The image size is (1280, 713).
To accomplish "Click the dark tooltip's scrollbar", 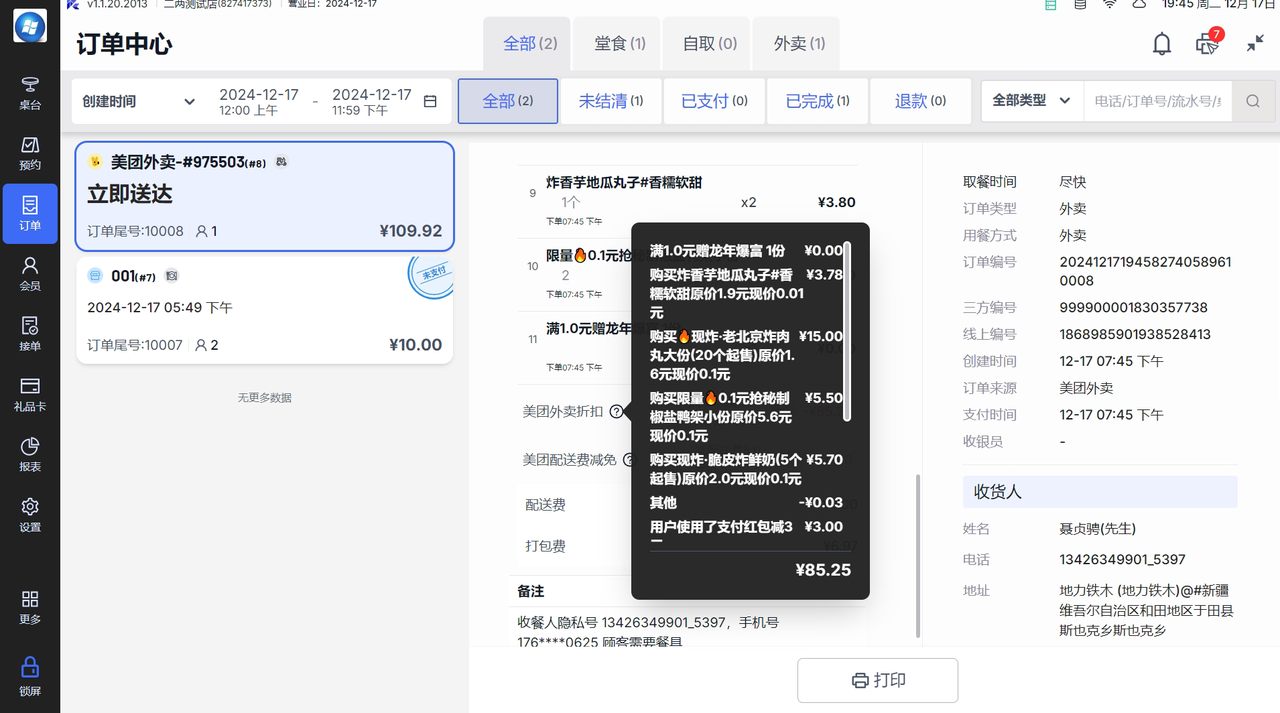I will point(848,330).
